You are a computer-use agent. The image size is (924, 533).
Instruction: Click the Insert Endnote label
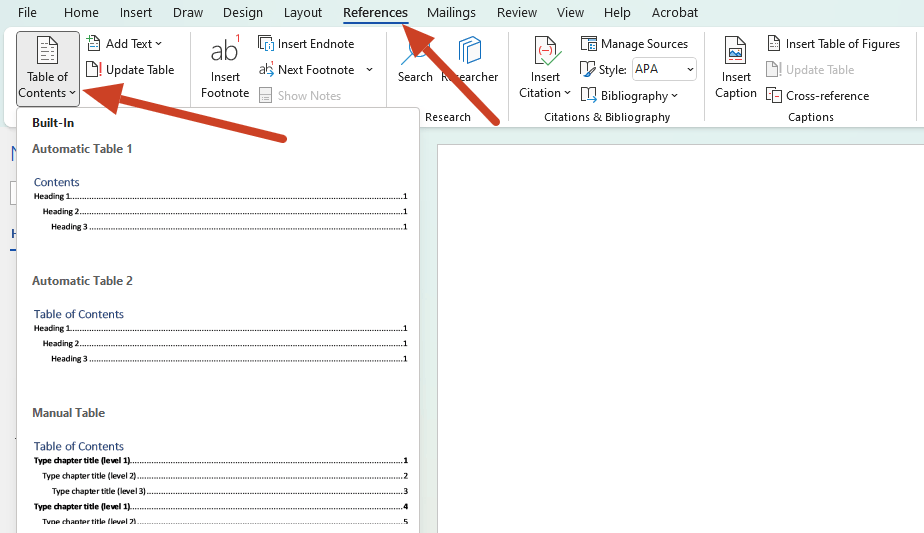click(316, 44)
